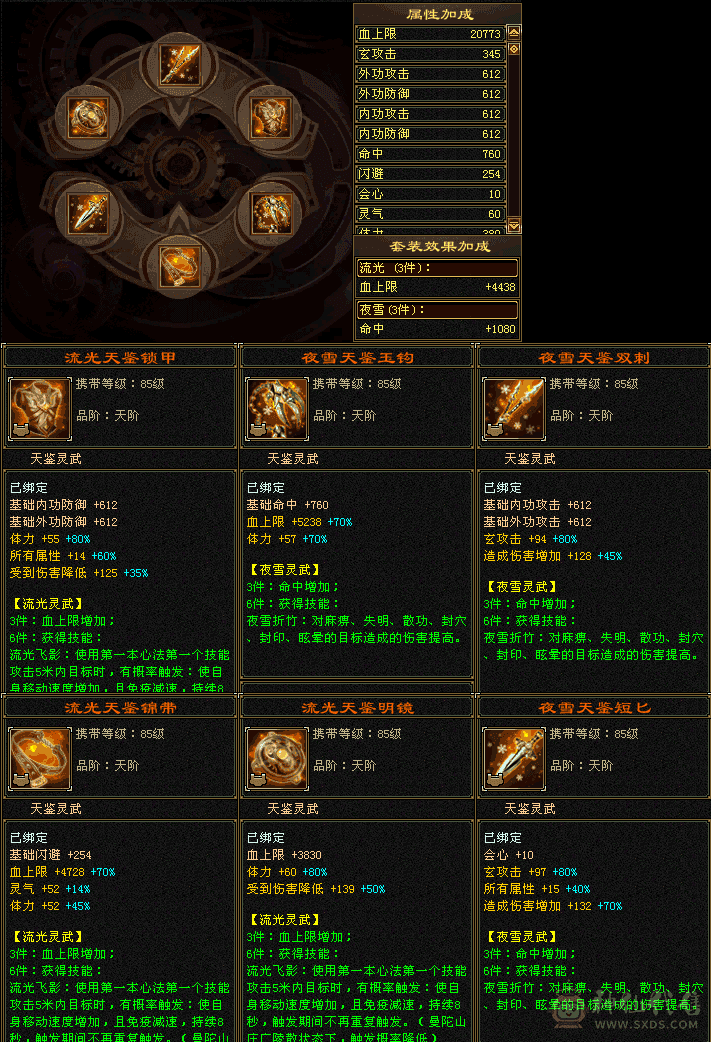Click the attribute list scrollbar thumb
This screenshot has width=711, height=1042.
tap(514, 49)
